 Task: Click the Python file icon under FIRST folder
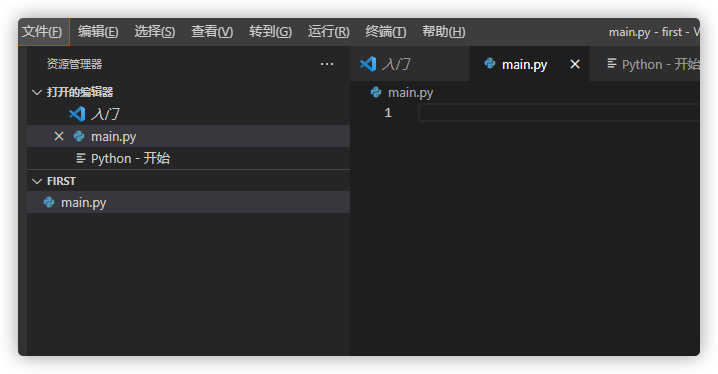(49, 202)
